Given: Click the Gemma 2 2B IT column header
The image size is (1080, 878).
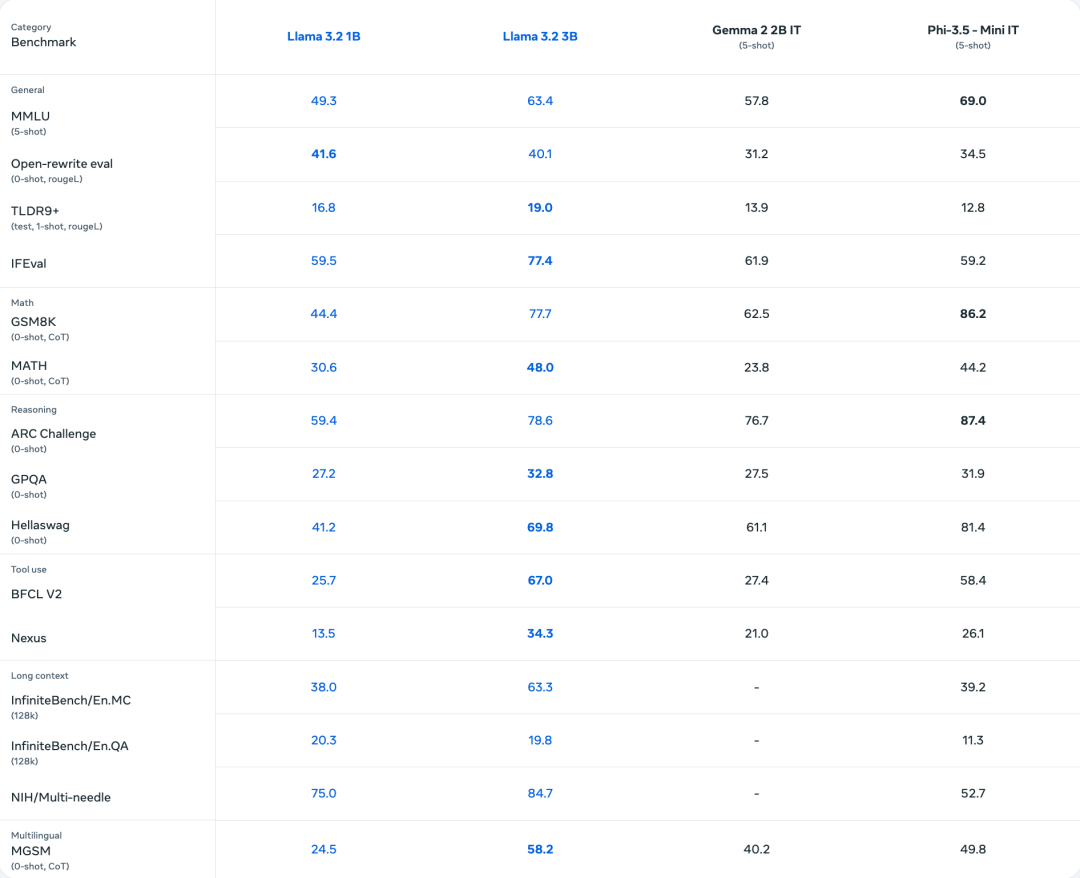Looking at the screenshot, I should pos(756,30).
